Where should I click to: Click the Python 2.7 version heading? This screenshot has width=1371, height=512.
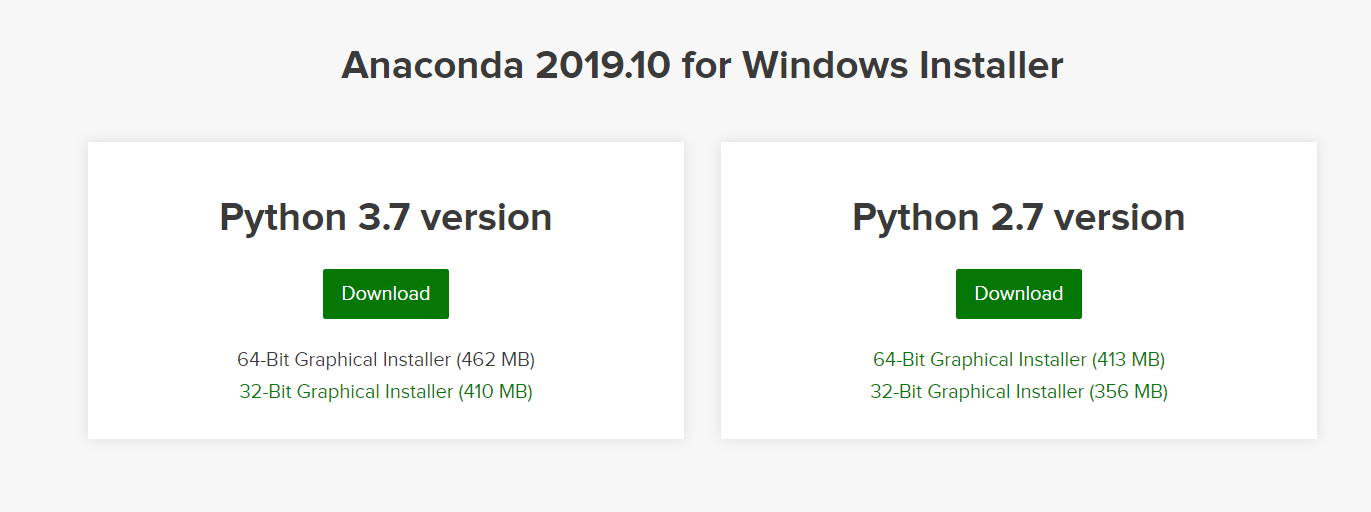click(1018, 217)
